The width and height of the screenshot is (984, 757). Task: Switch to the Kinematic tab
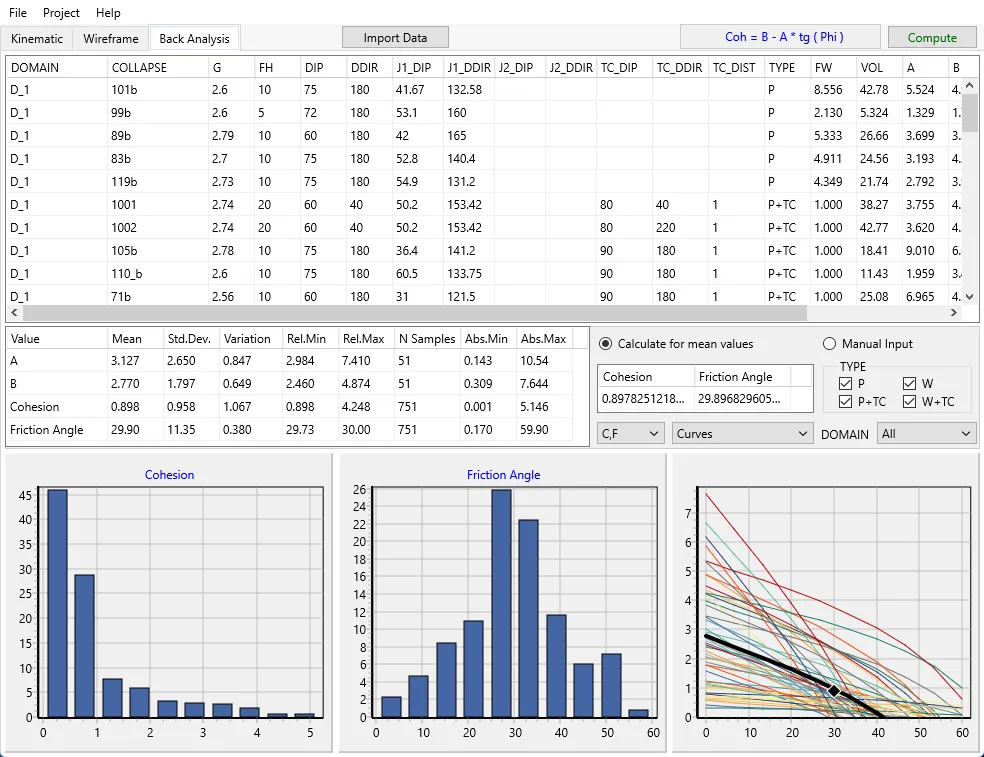pyautogui.click(x=37, y=39)
